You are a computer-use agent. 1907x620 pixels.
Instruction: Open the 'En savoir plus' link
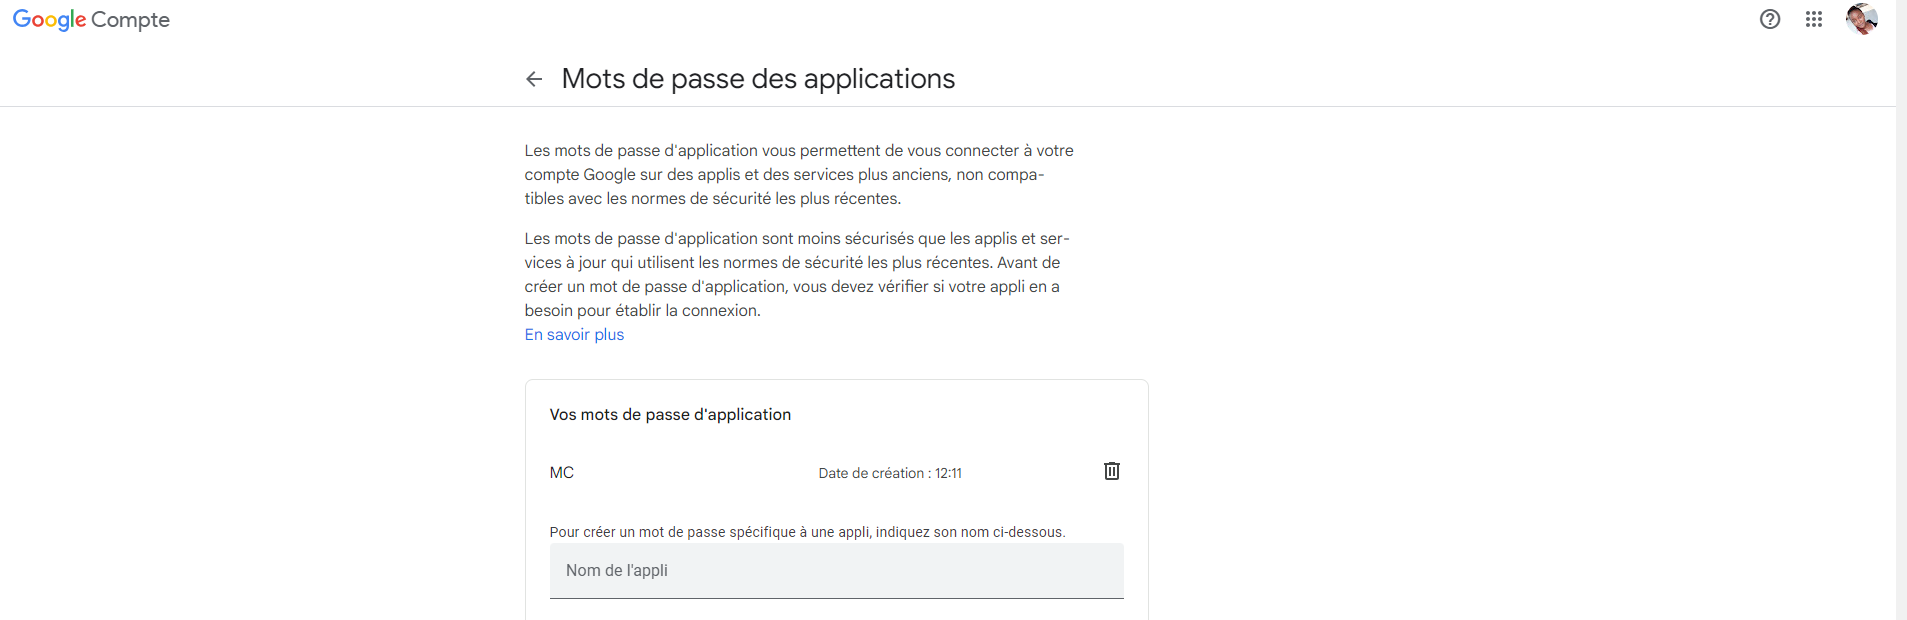574,335
